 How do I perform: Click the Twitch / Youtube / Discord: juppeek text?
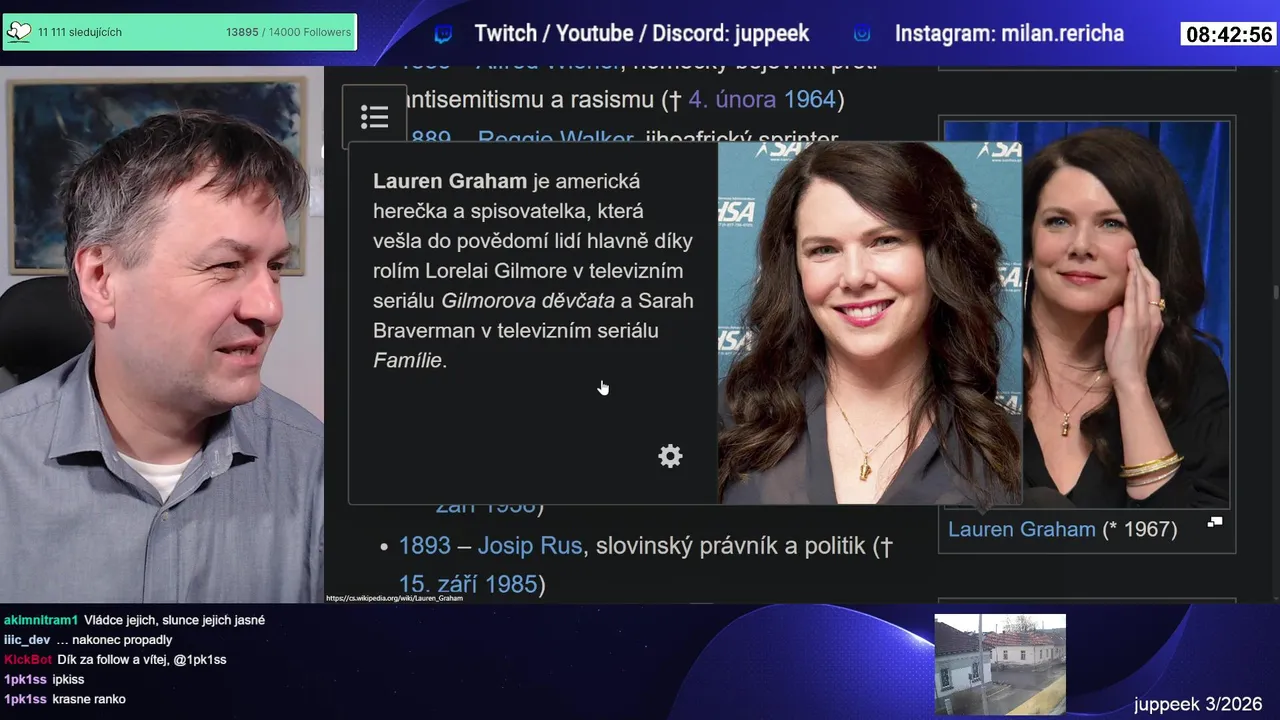pos(642,34)
